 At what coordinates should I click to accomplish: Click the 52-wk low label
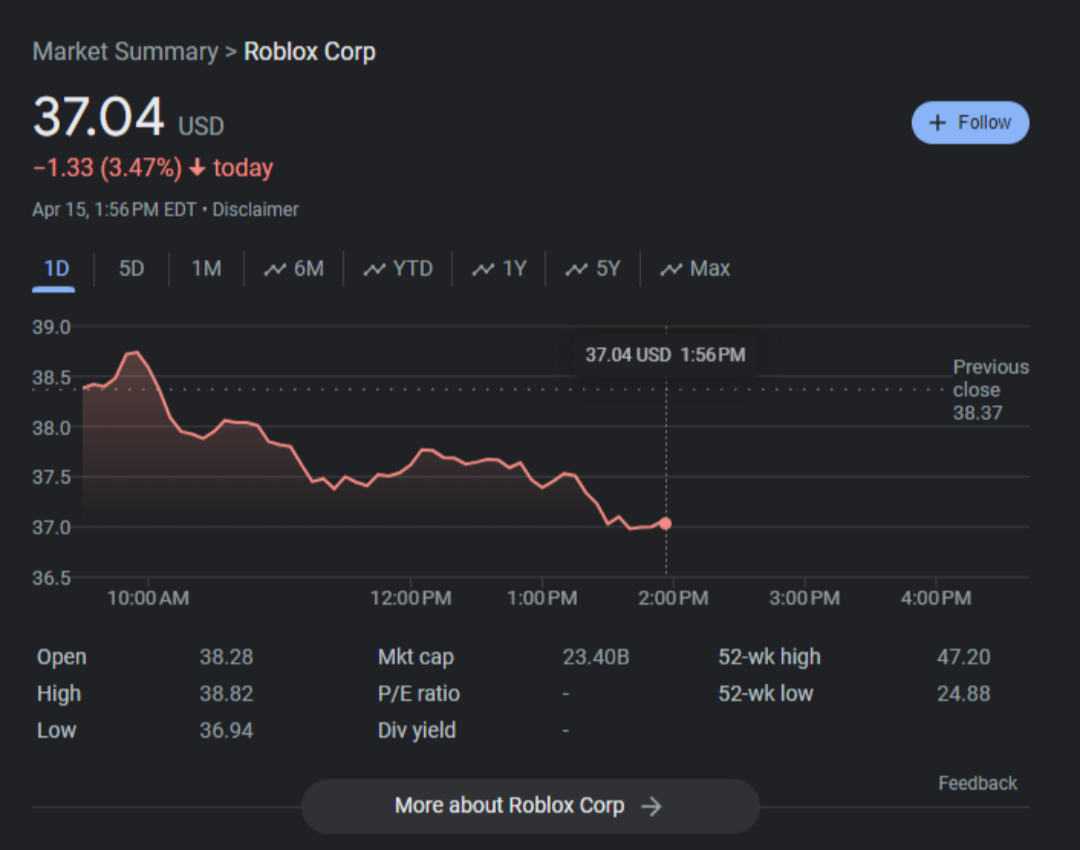[766, 694]
